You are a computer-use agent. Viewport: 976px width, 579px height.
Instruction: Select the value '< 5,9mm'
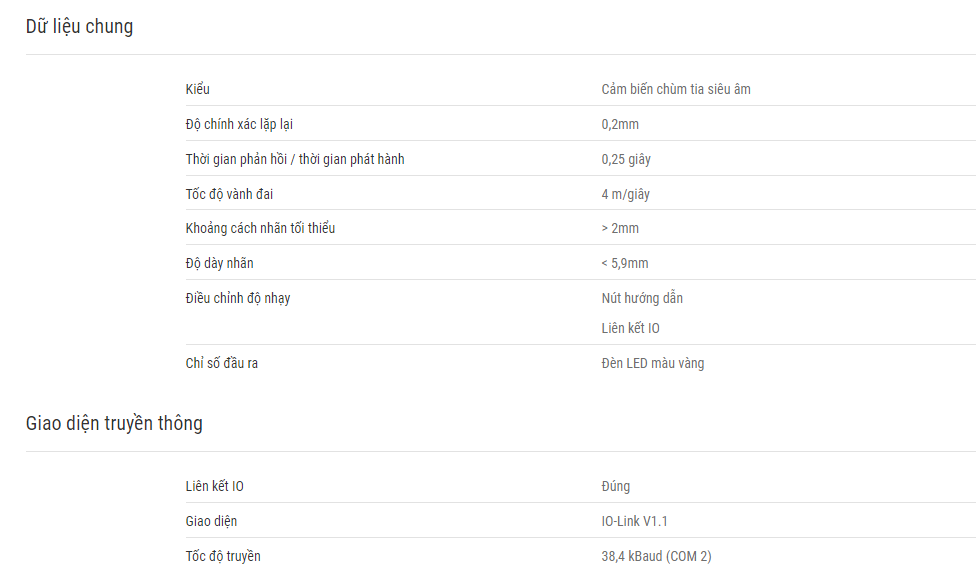[625, 263]
